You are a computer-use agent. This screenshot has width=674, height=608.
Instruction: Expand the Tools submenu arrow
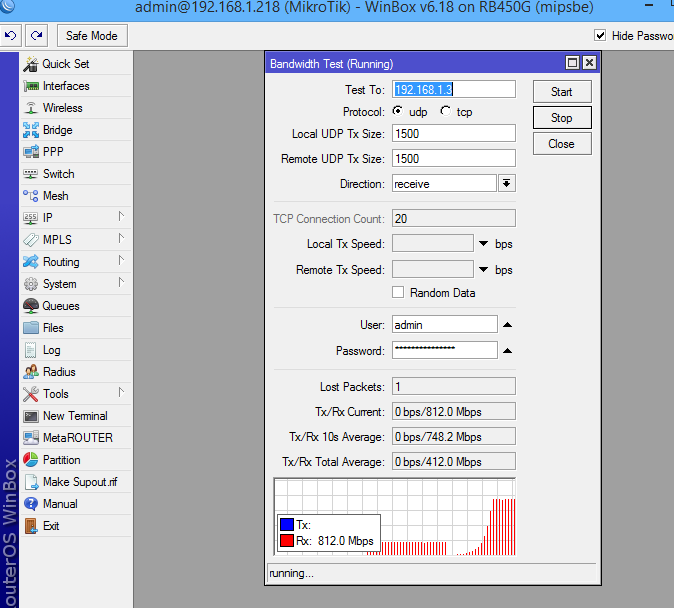[x=121, y=392]
